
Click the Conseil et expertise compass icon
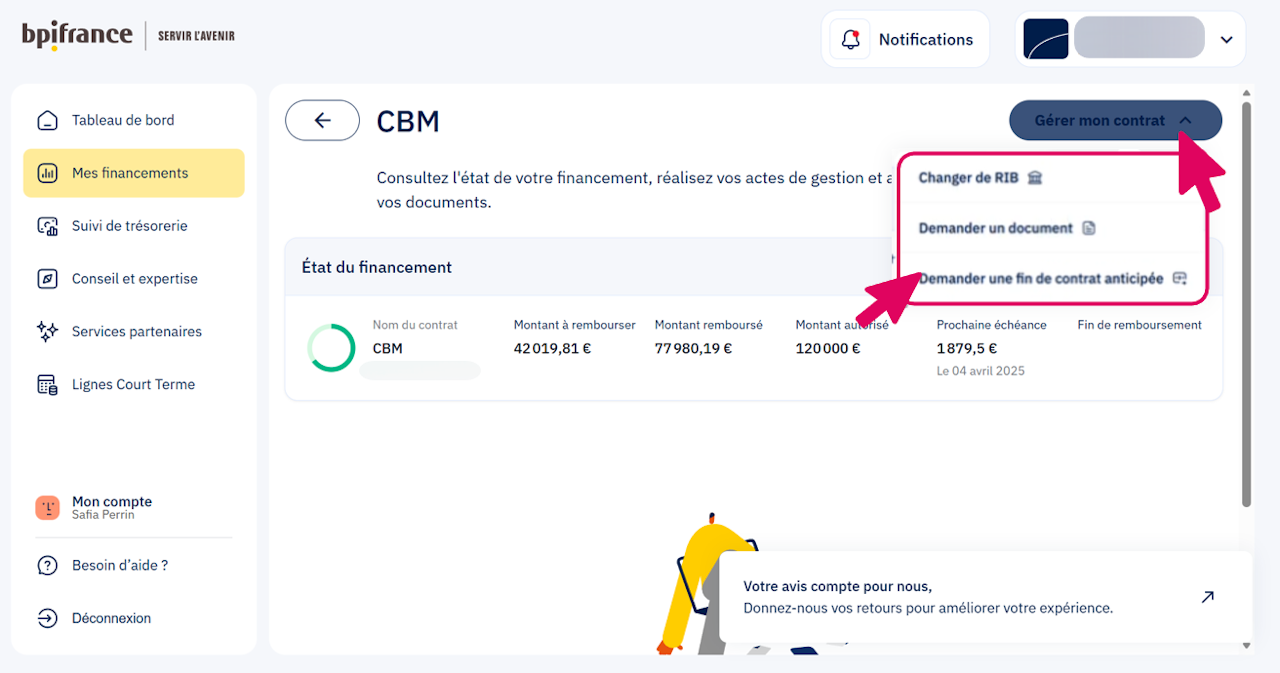click(47, 279)
